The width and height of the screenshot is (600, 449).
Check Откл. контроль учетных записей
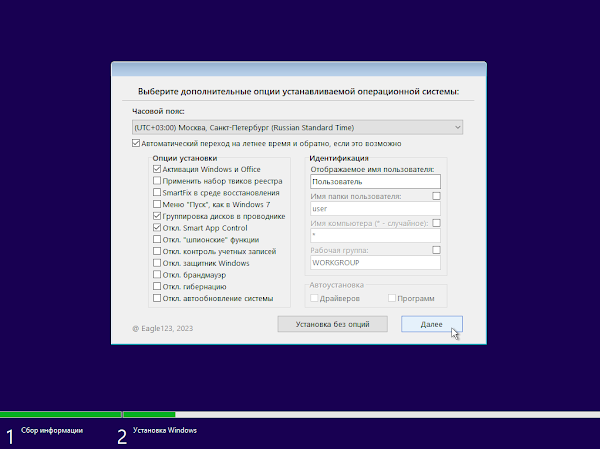coord(157,251)
